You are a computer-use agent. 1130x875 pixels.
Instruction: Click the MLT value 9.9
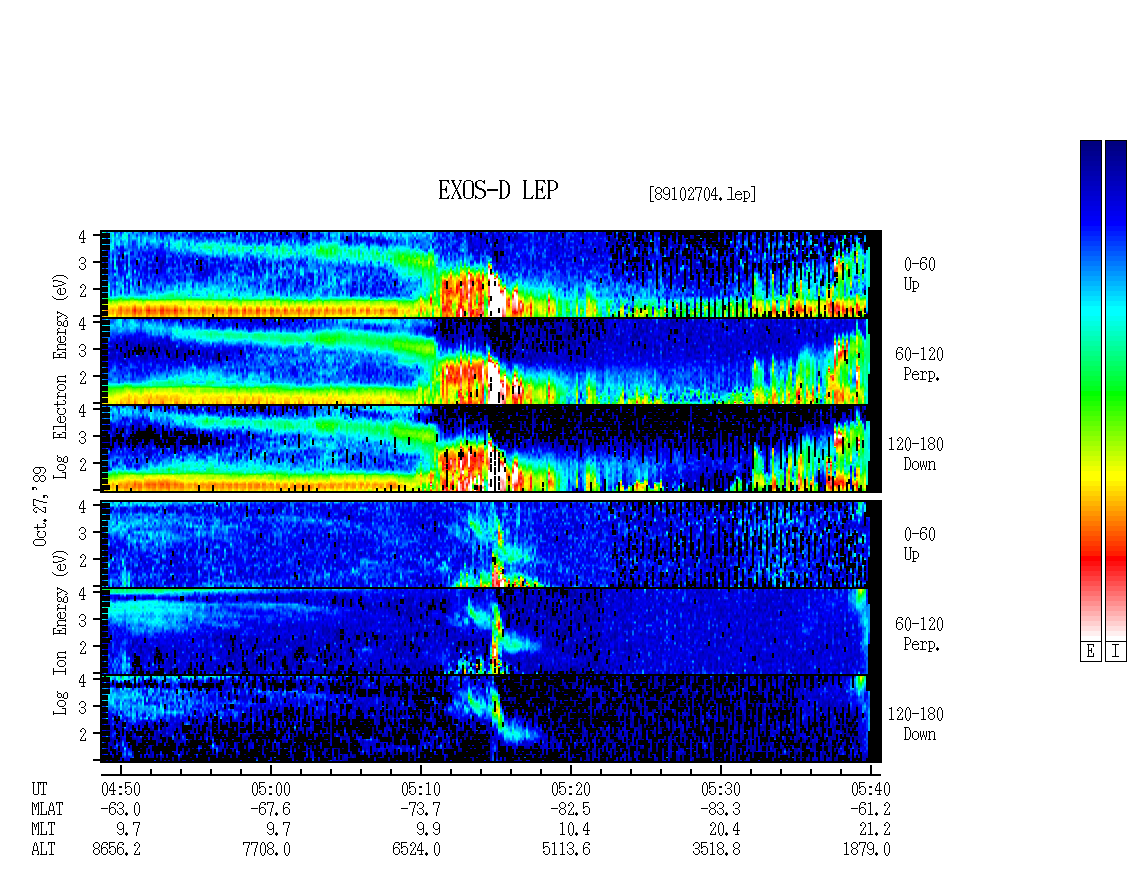pos(428,830)
